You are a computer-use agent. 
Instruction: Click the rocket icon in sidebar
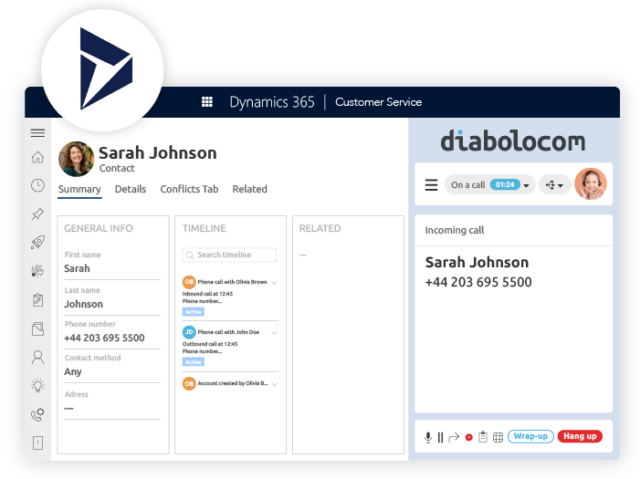(38, 242)
